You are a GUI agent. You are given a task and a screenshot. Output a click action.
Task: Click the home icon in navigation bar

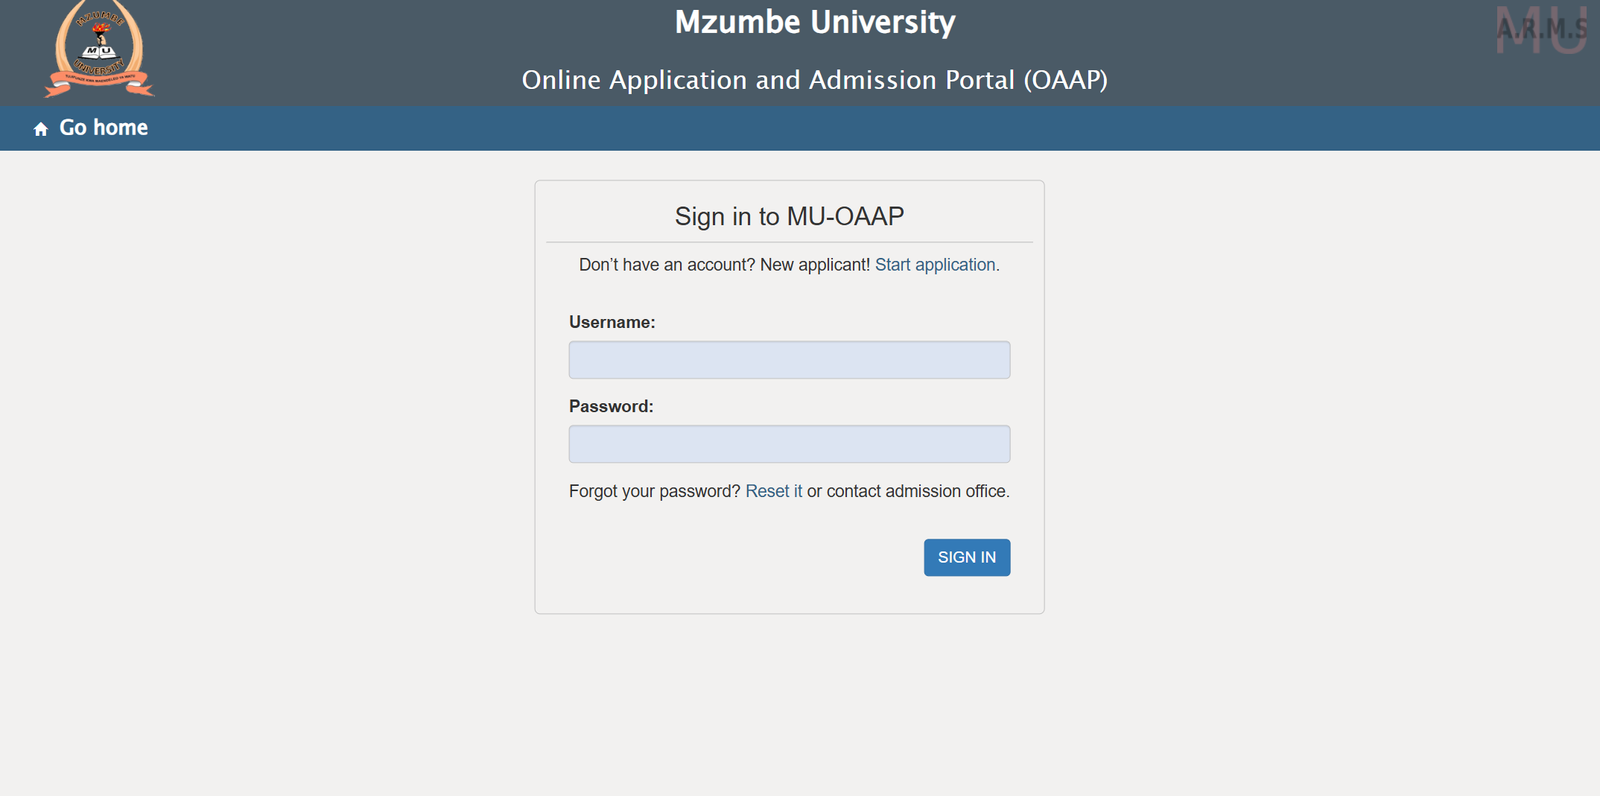41,129
